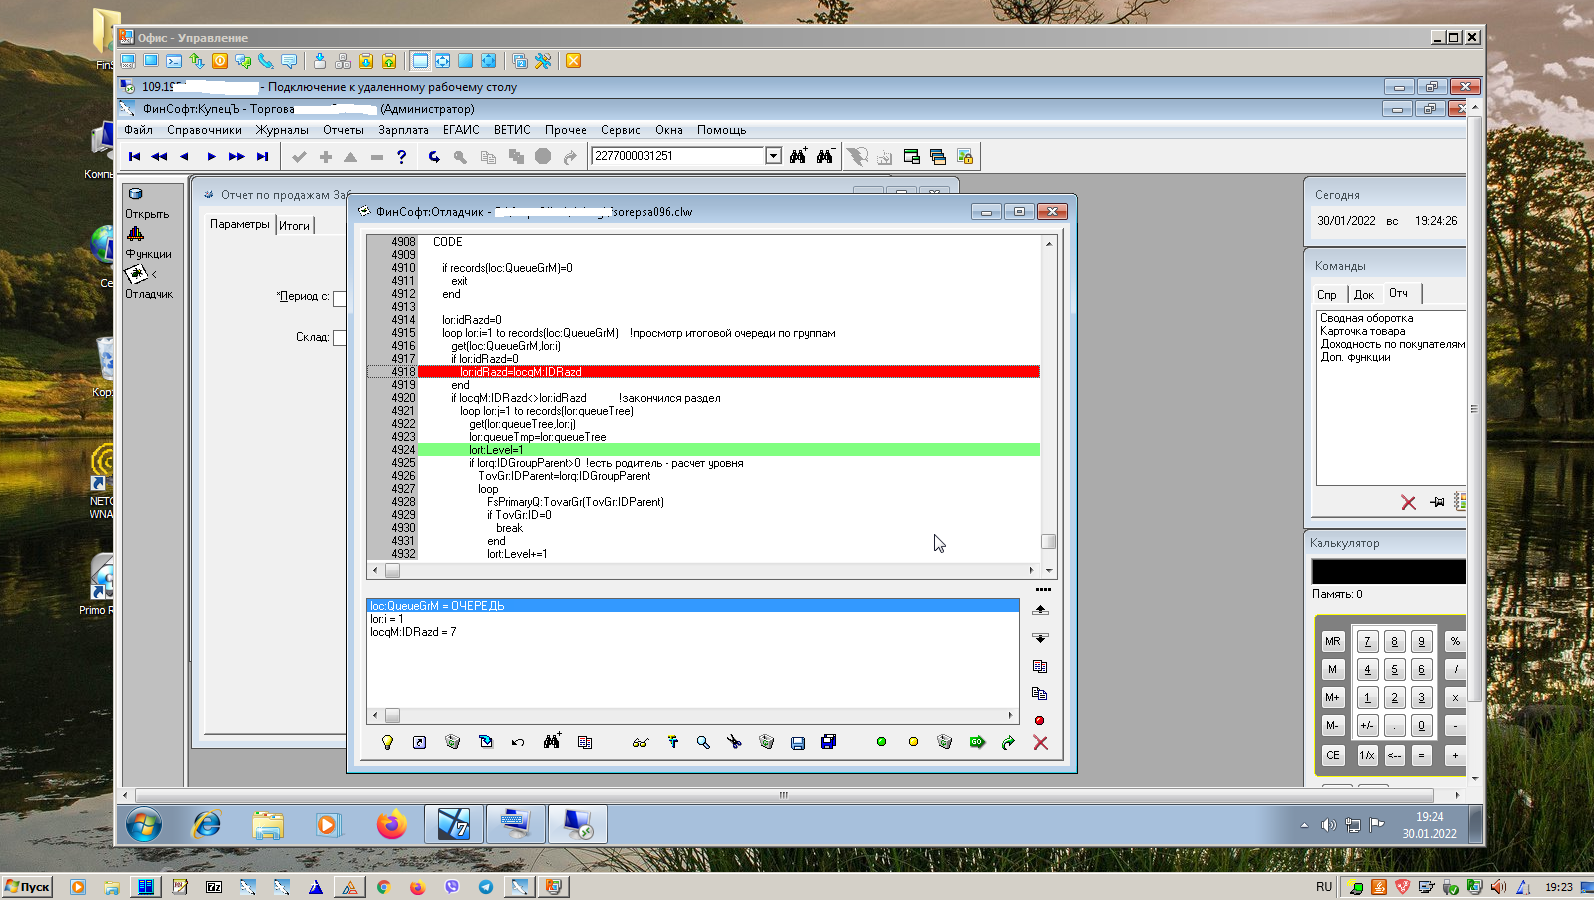Select Карточка товара in the commands list
The height and width of the screenshot is (900, 1594).
[1362, 331]
